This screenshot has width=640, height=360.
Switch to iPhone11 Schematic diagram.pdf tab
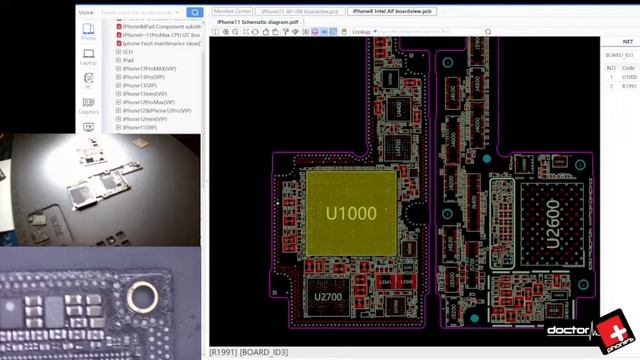[258, 22]
